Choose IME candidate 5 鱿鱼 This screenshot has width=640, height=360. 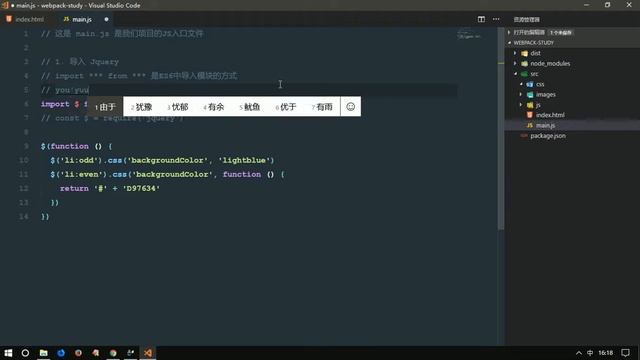coord(250,107)
